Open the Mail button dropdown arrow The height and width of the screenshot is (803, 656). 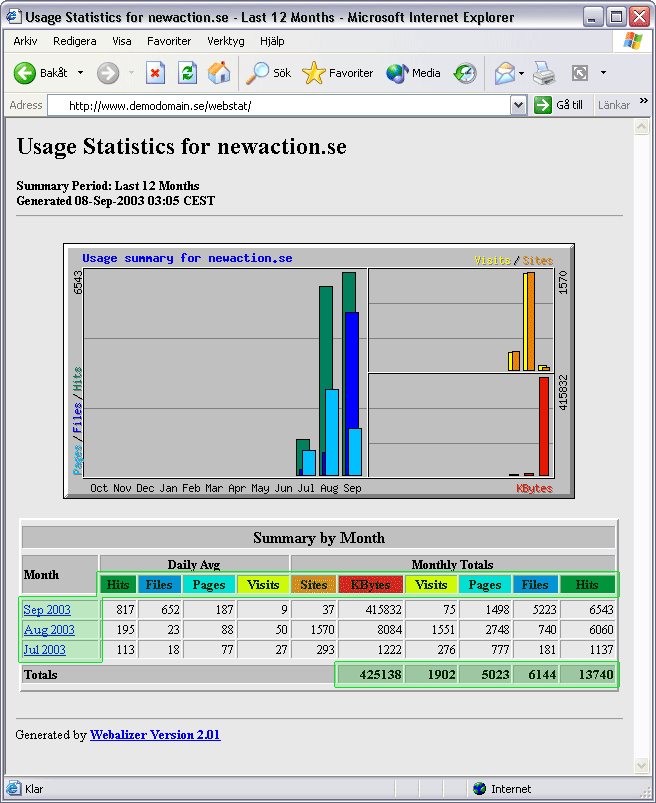click(521, 73)
